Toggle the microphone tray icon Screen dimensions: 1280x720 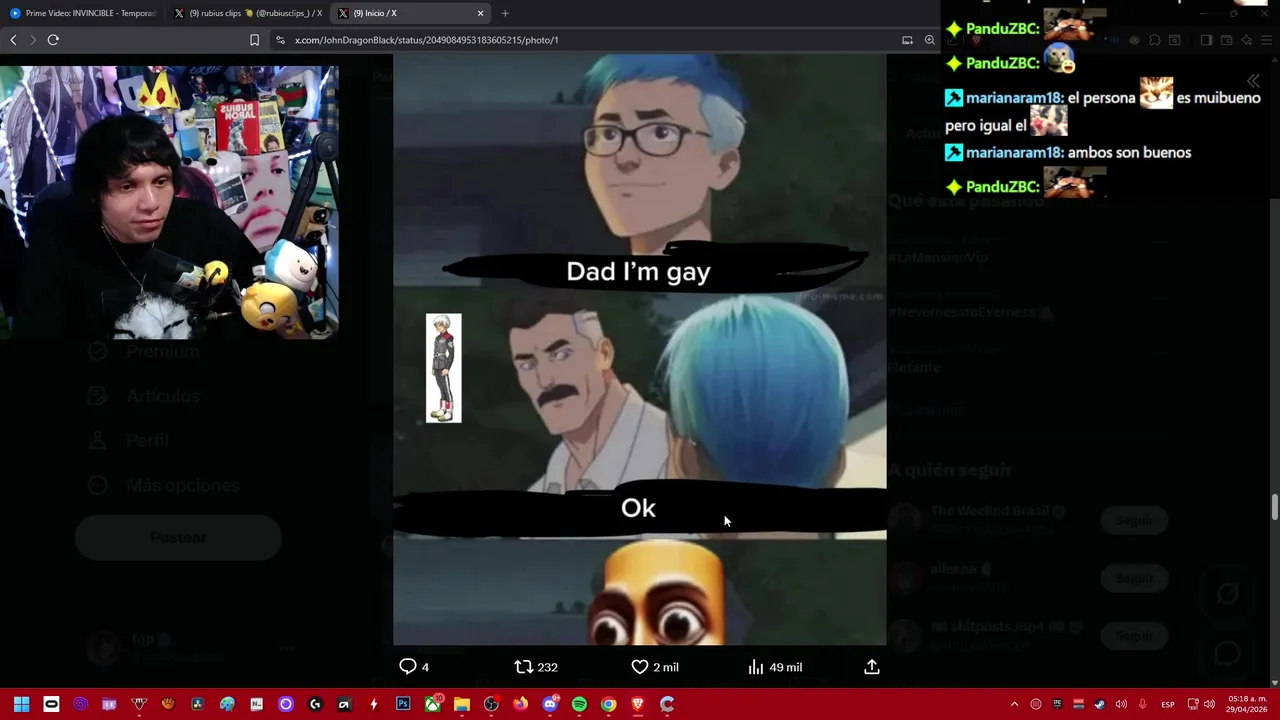click(1142, 704)
